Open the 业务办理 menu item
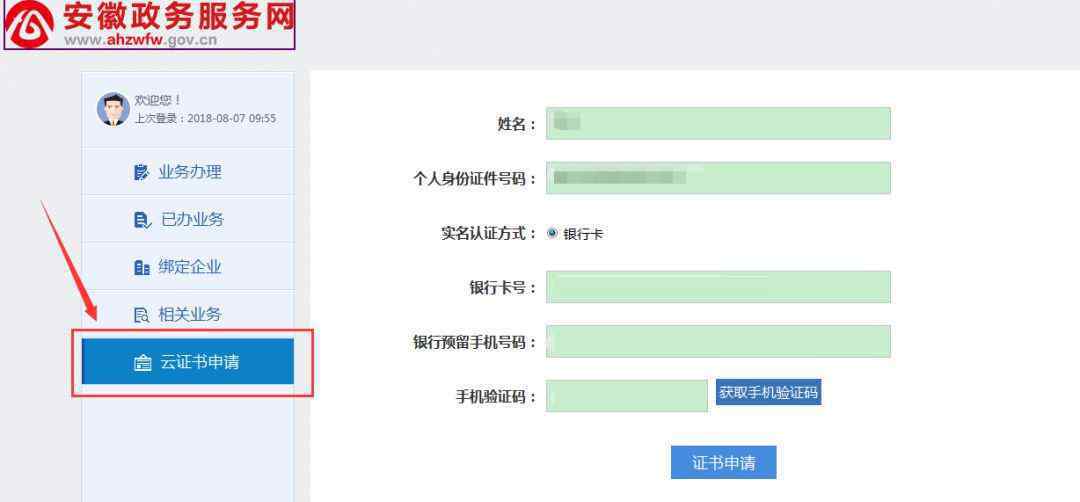 click(x=188, y=171)
